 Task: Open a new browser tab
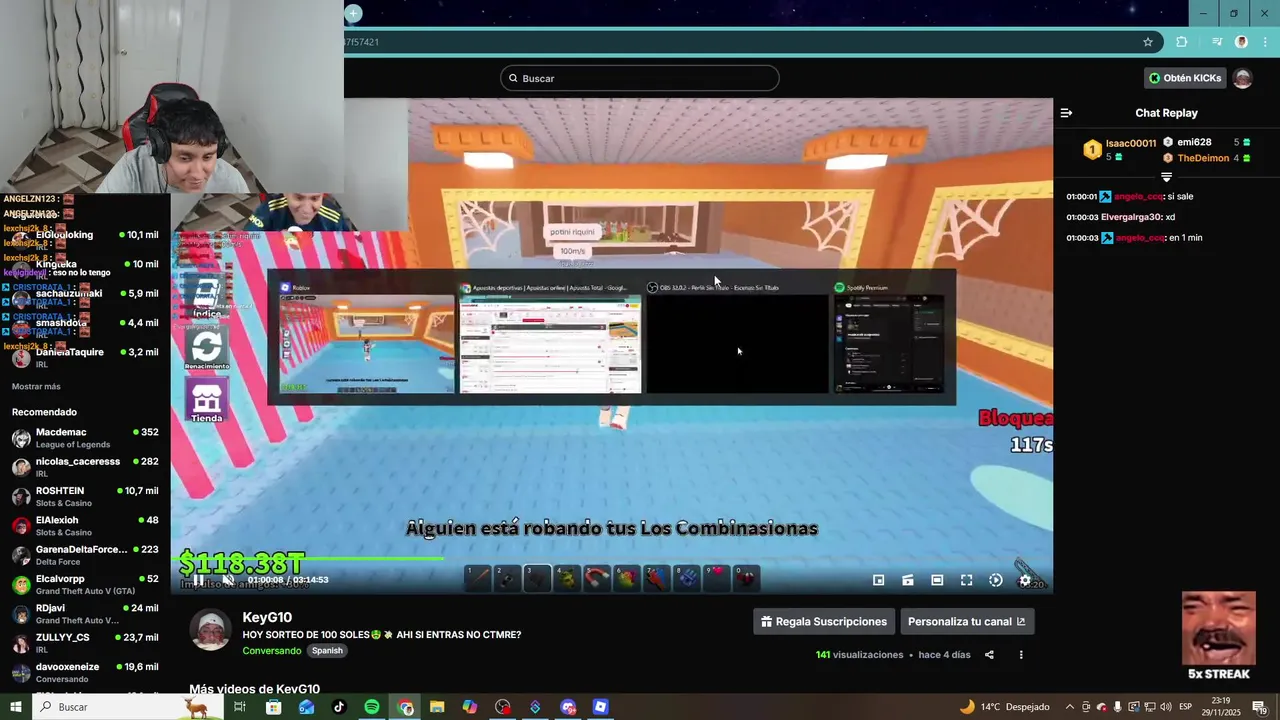click(x=353, y=13)
